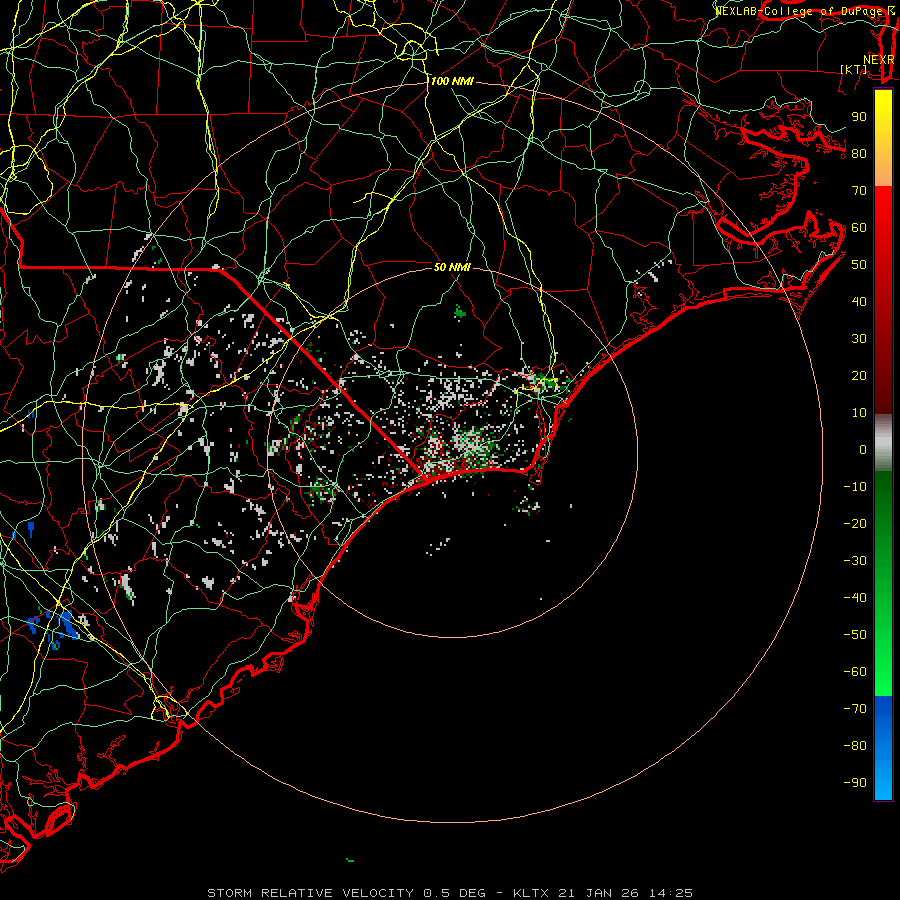This screenshot has height=900, width=900.
Task: Click the "20" value on velocity scale
Action: pyautogui.click(x=859, y=376)
